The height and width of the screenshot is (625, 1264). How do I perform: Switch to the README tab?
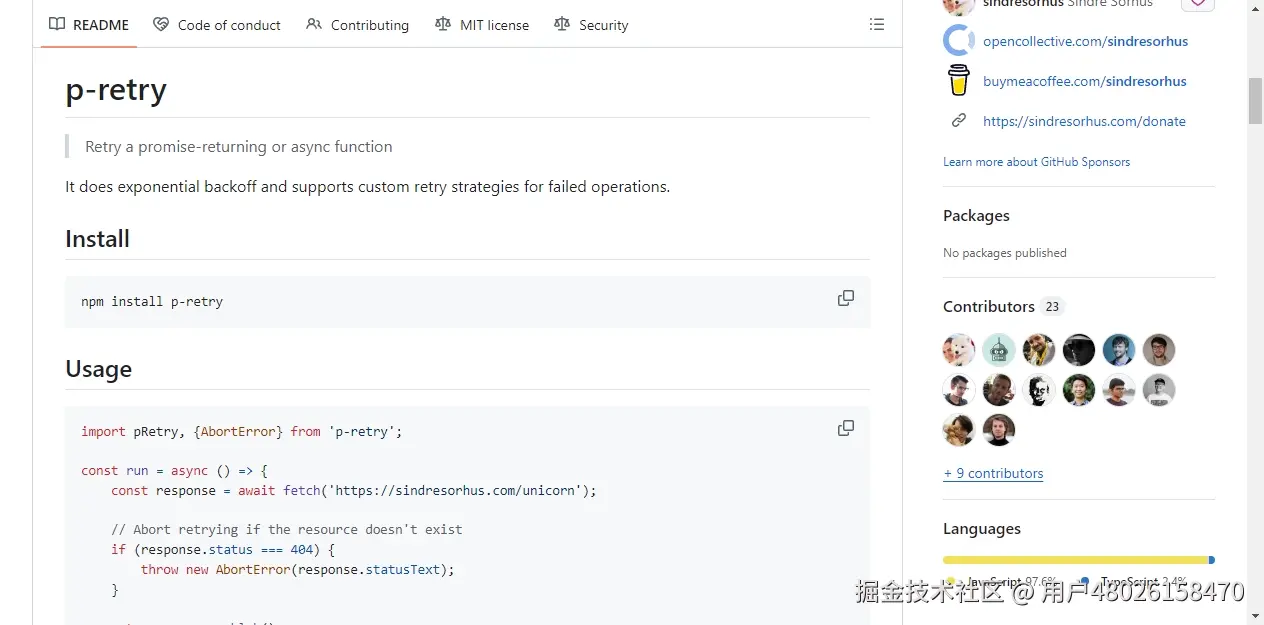(x=89, y=25)
